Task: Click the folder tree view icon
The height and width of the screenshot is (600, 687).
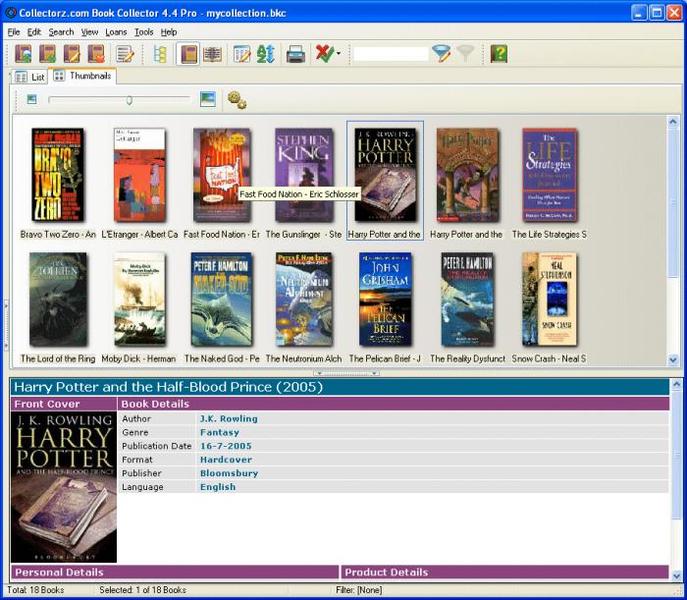Action: pos(160,54)
